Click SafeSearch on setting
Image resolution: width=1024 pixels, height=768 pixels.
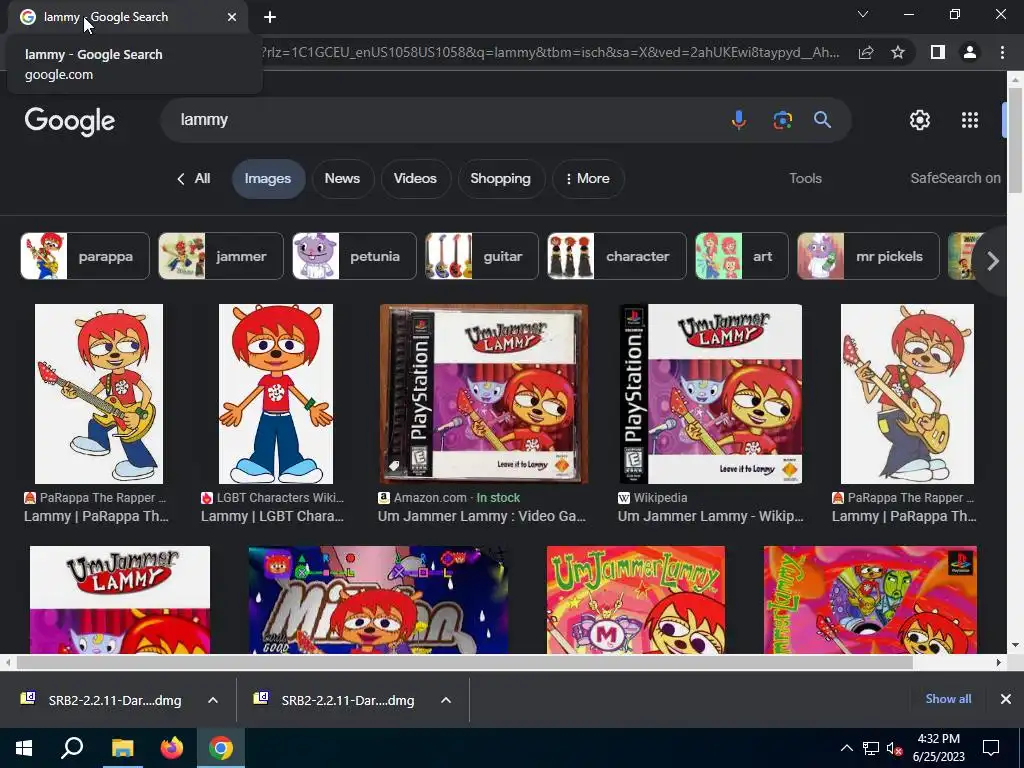pyautogui.click(x=955, y=178)
